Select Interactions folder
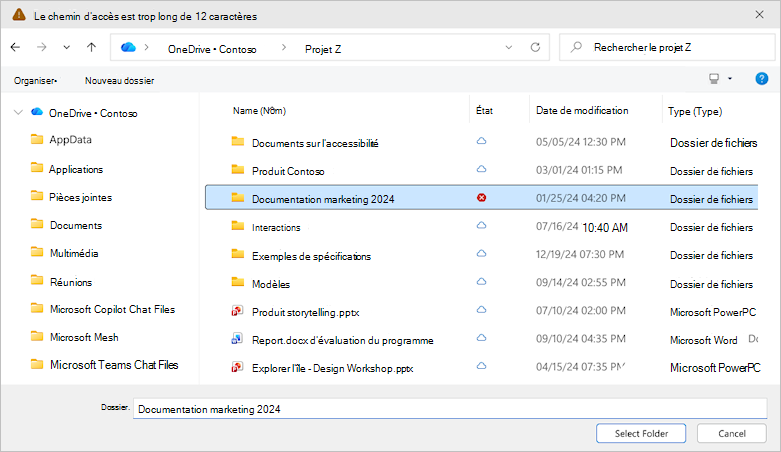The width and height of the screenshot is (781, 452). tap(276, 228)
